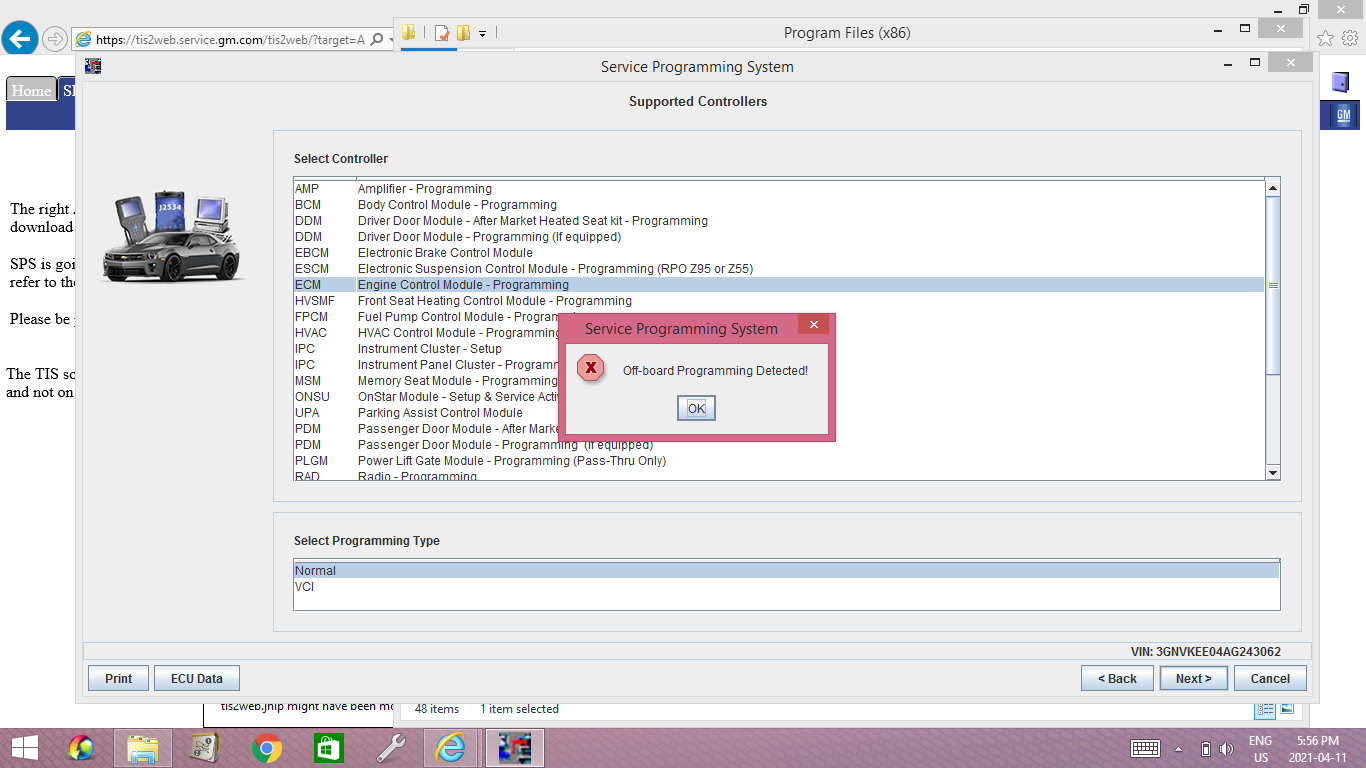Choose Normal programming type
The image size is (1366, 768).
pos(786,571)
